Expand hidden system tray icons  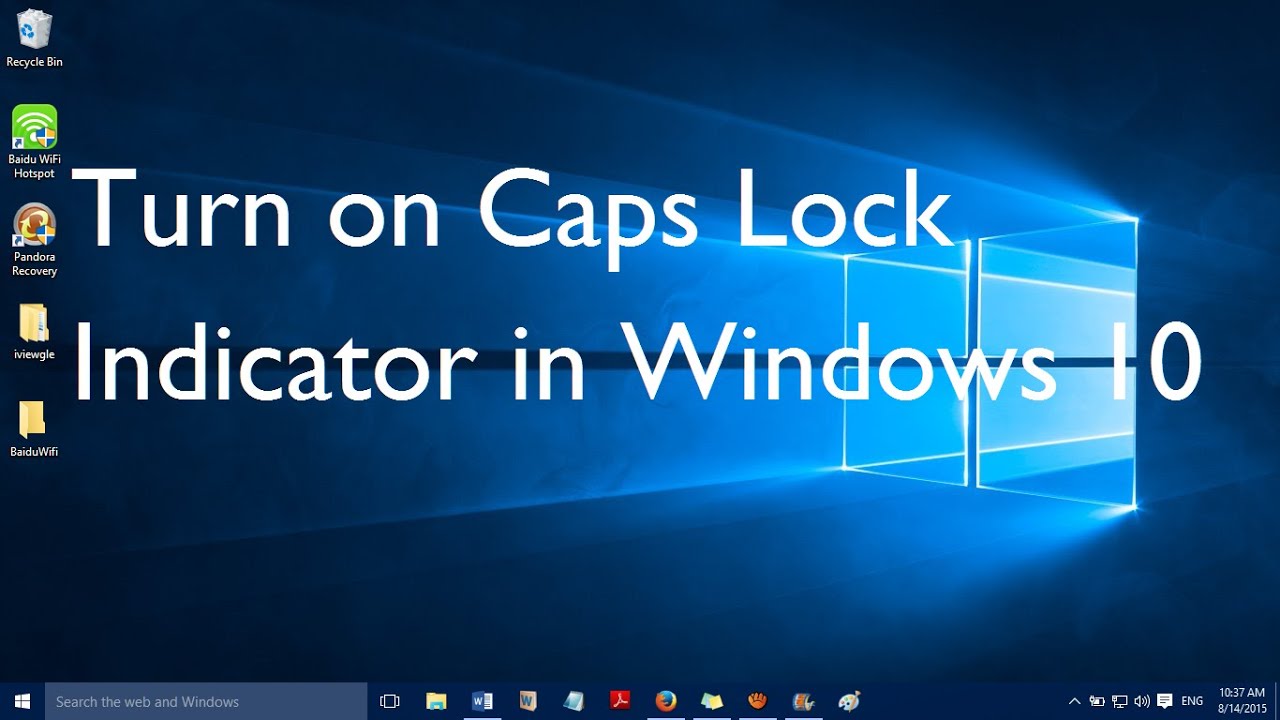click(x=1074, y=701)
